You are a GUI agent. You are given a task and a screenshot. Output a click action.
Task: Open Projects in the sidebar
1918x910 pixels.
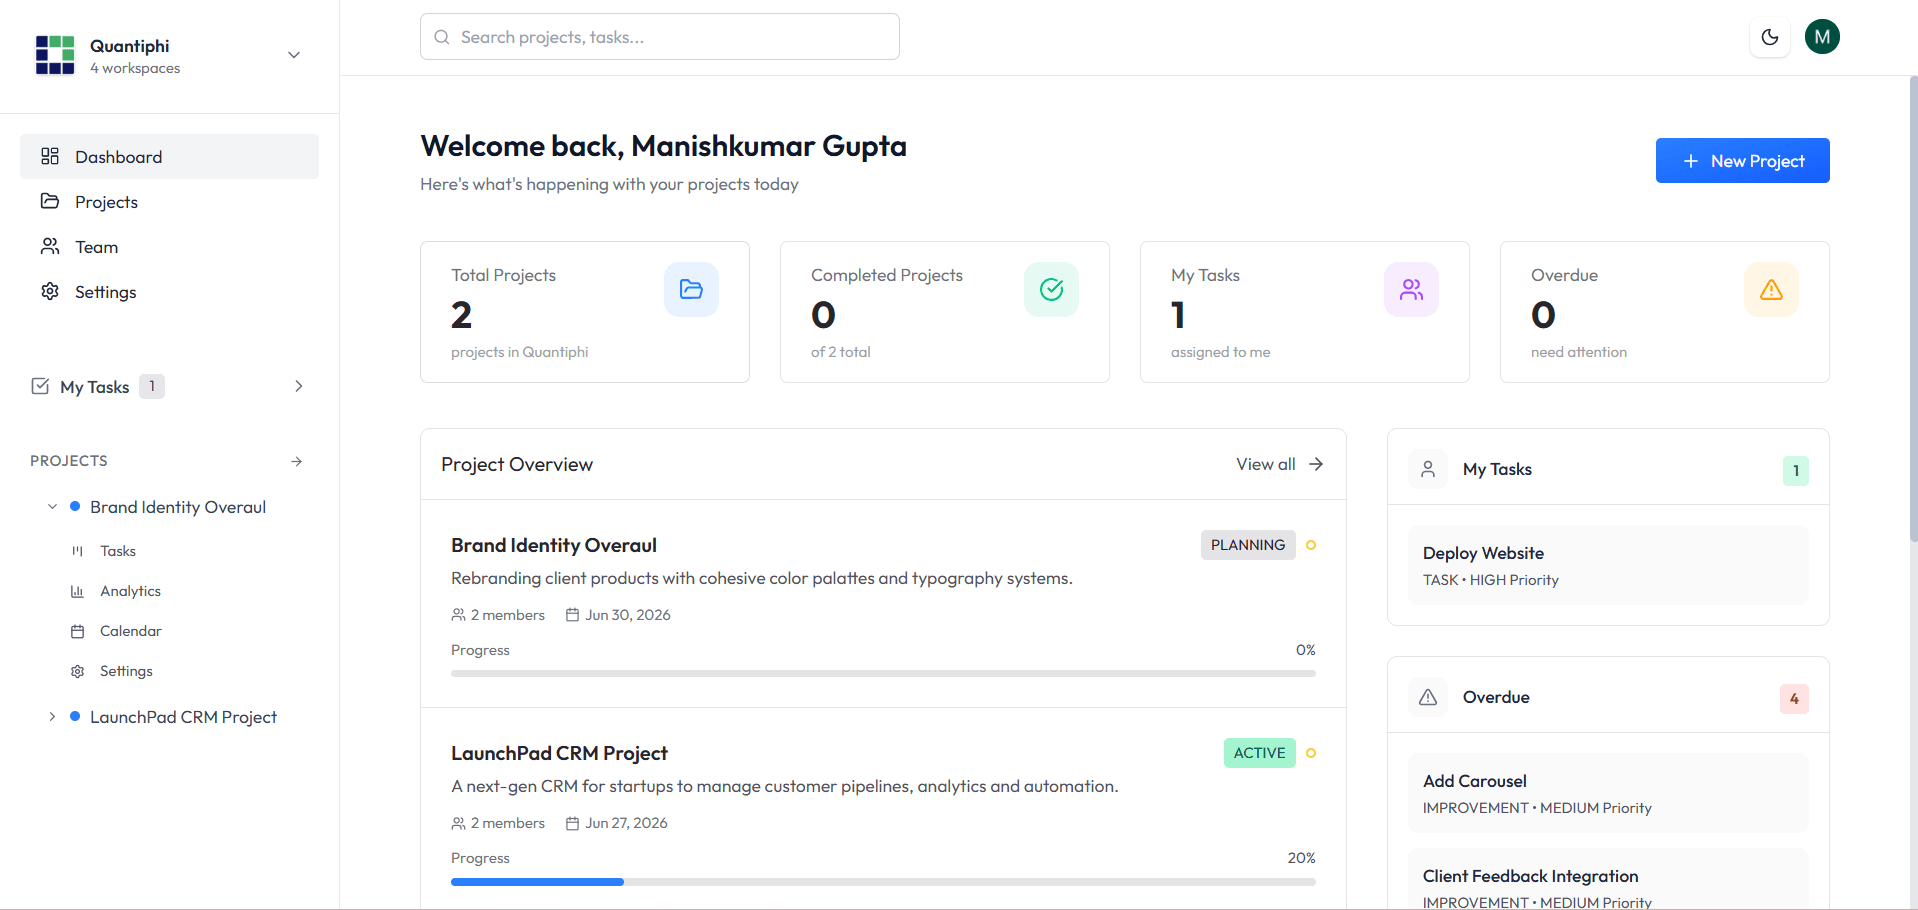tap(169, 202)
